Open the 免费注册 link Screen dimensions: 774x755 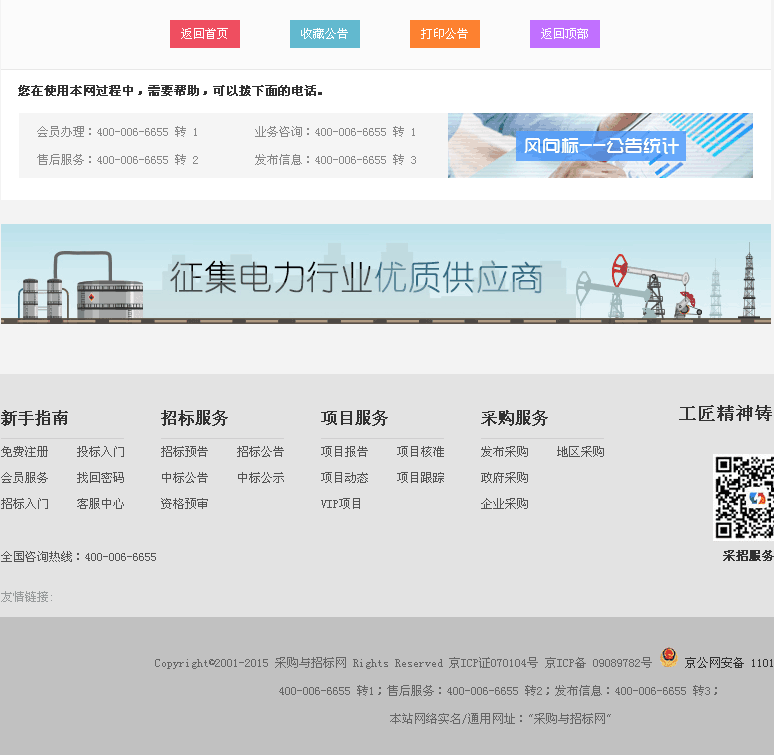tap(25, 452)
